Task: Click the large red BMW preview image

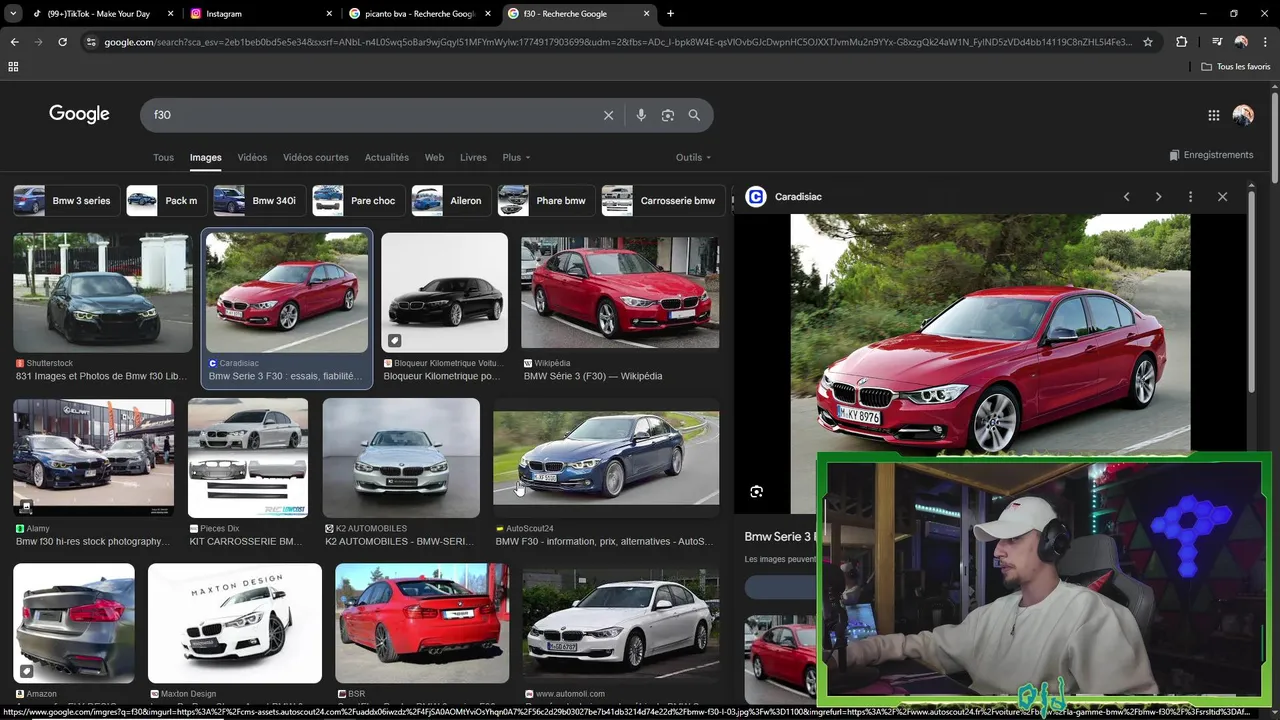Action: 990,334
